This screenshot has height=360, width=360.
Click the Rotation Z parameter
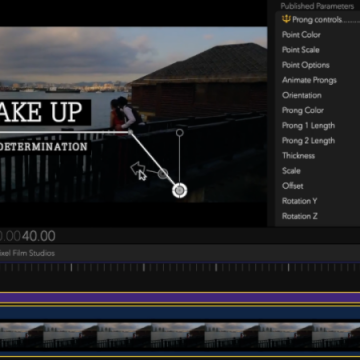click(x=299, y=216)
